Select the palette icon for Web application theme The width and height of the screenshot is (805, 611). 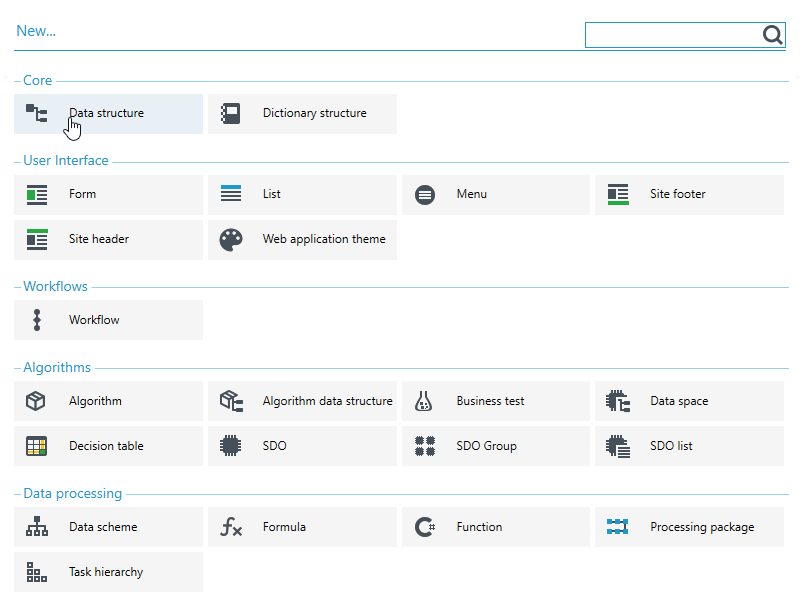231,240
